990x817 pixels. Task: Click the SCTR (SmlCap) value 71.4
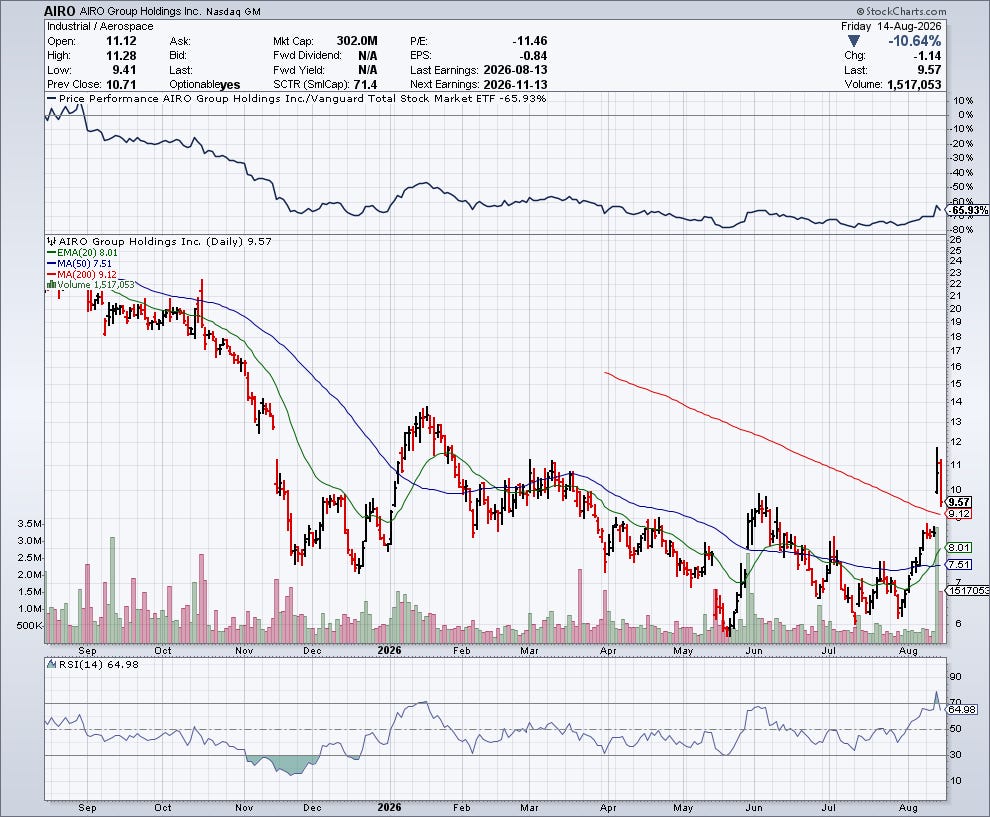pyautogui.click(x=366, y=84)
